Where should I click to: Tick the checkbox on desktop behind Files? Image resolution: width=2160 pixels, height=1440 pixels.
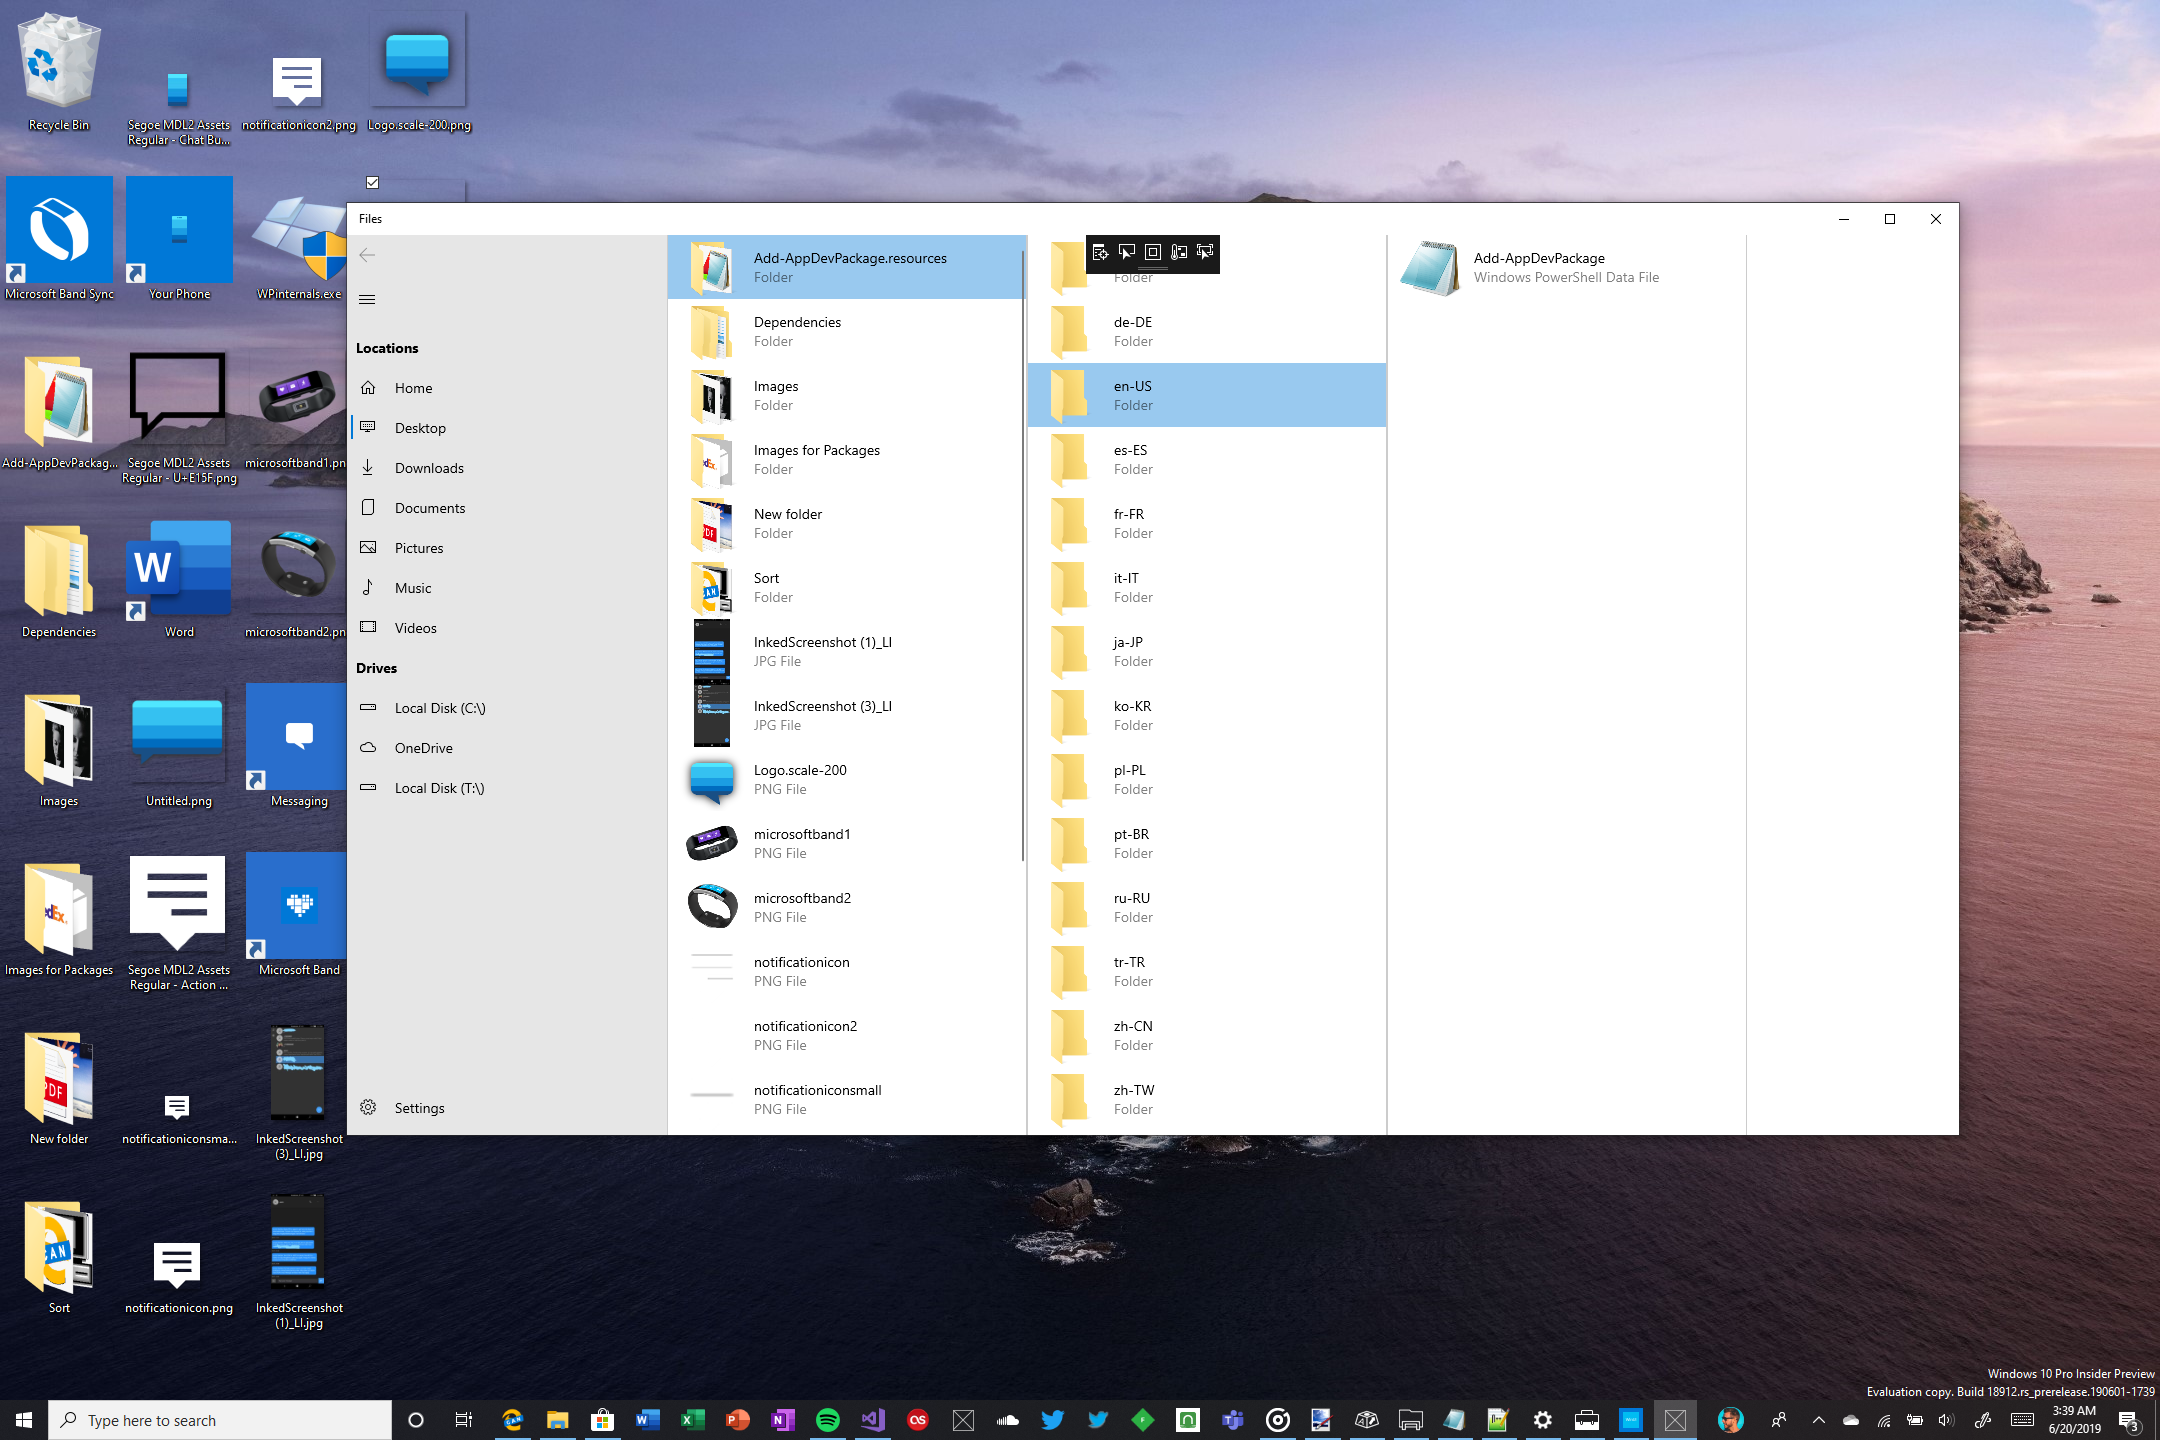pyautogui.click(x=372, y=182)
